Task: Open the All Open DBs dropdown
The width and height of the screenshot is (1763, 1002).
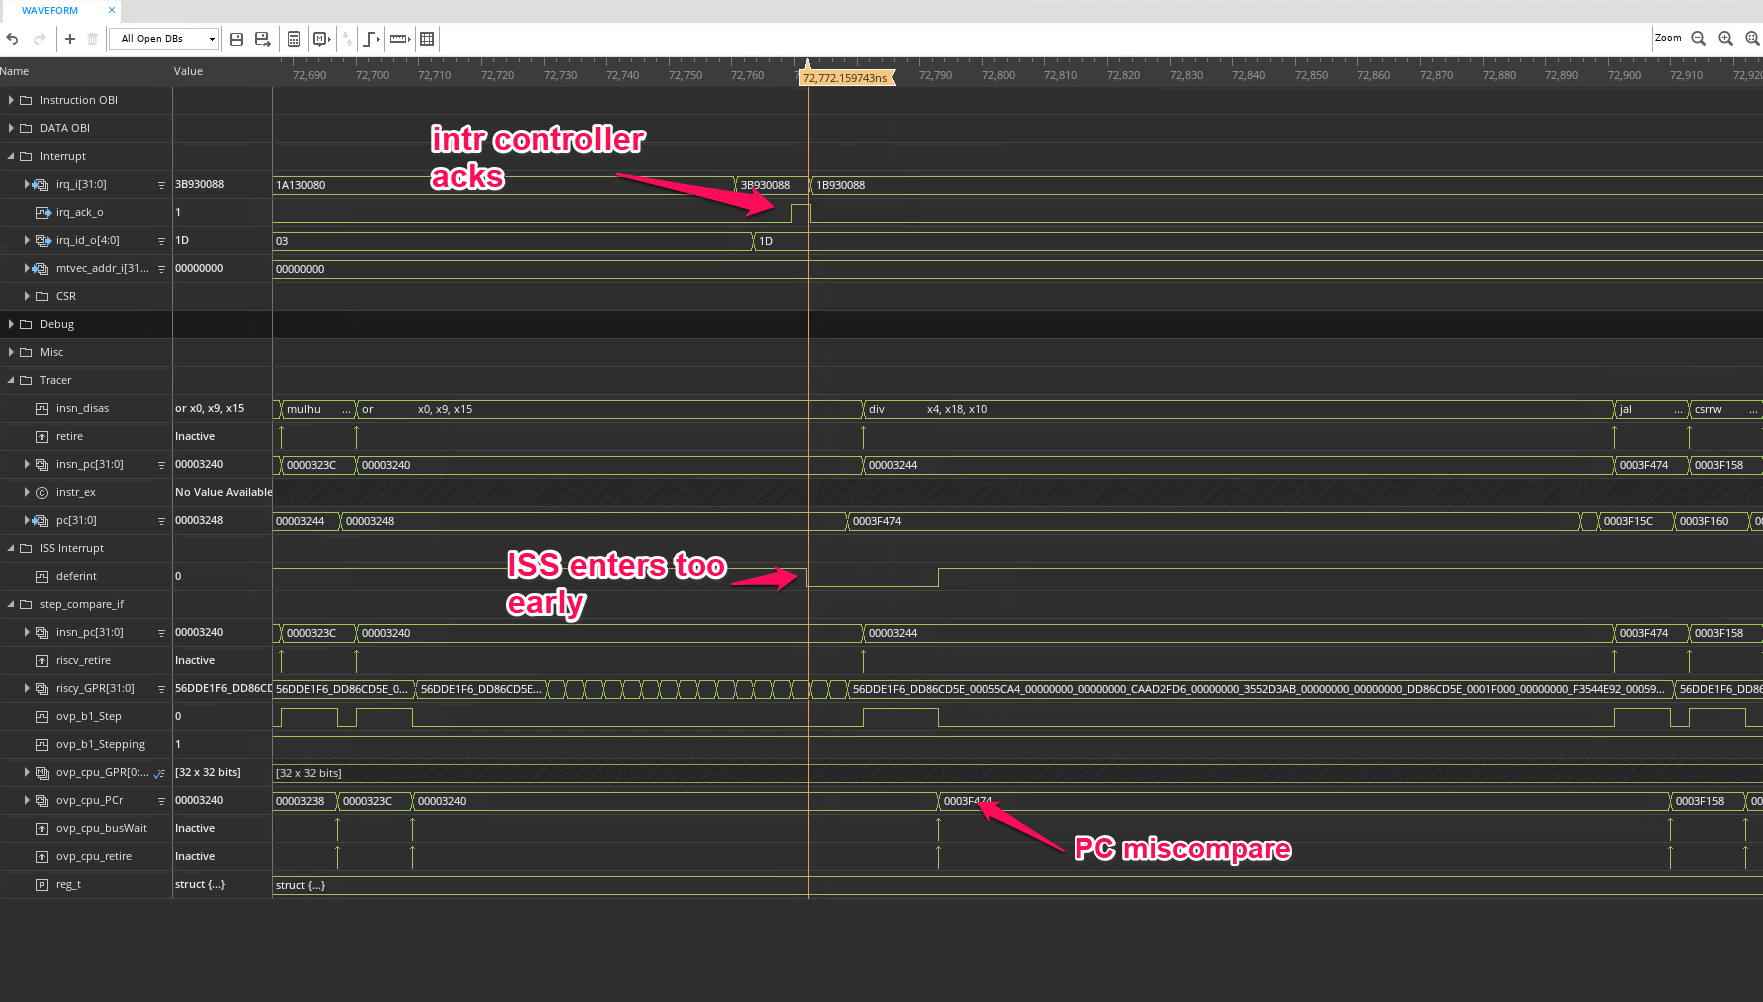Action: (163, 38)
